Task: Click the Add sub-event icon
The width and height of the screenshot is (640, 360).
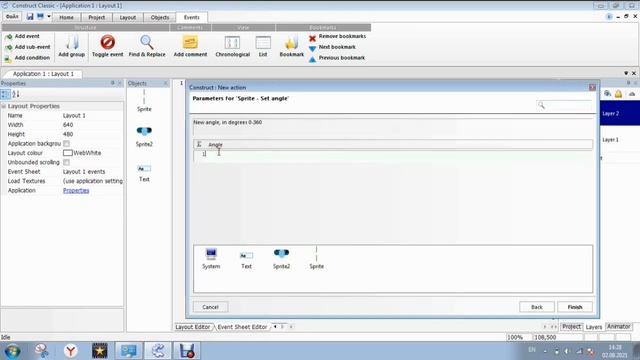Action: point(9,47)
